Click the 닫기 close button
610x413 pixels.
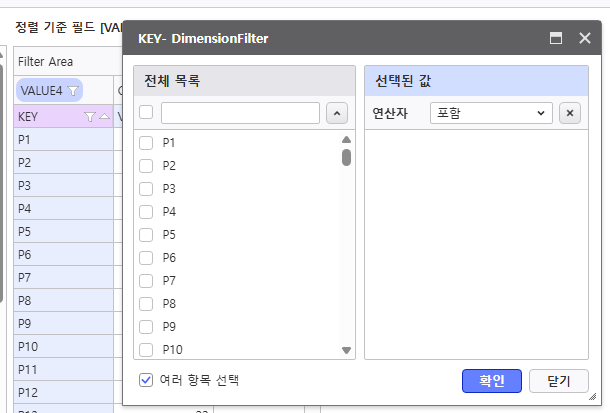tap(558, 381)
